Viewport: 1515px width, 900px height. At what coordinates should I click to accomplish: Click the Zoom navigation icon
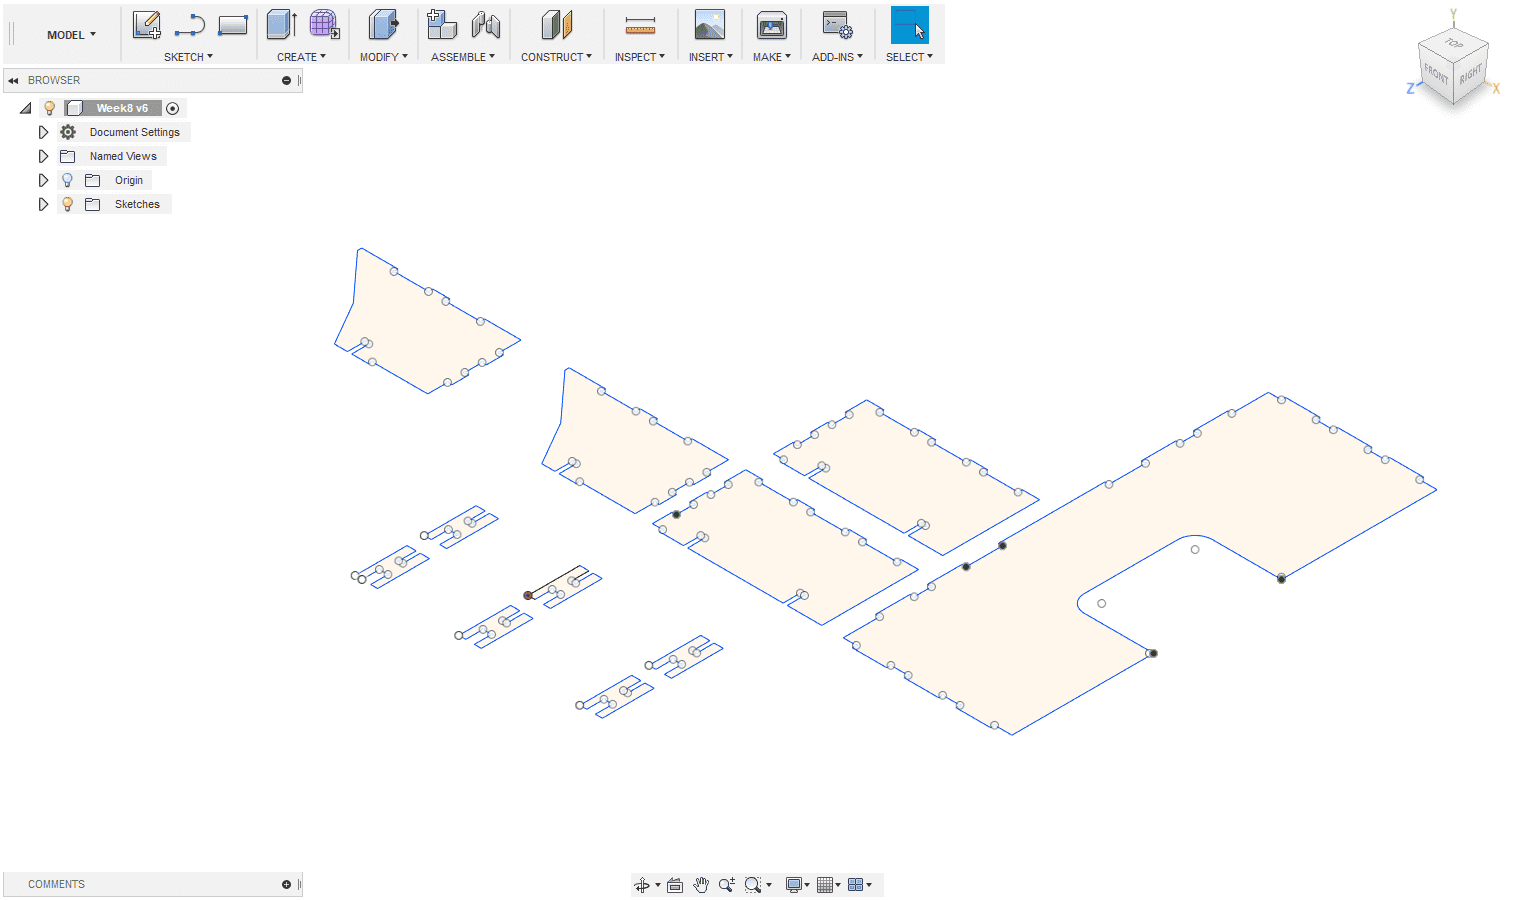[727, 885]
